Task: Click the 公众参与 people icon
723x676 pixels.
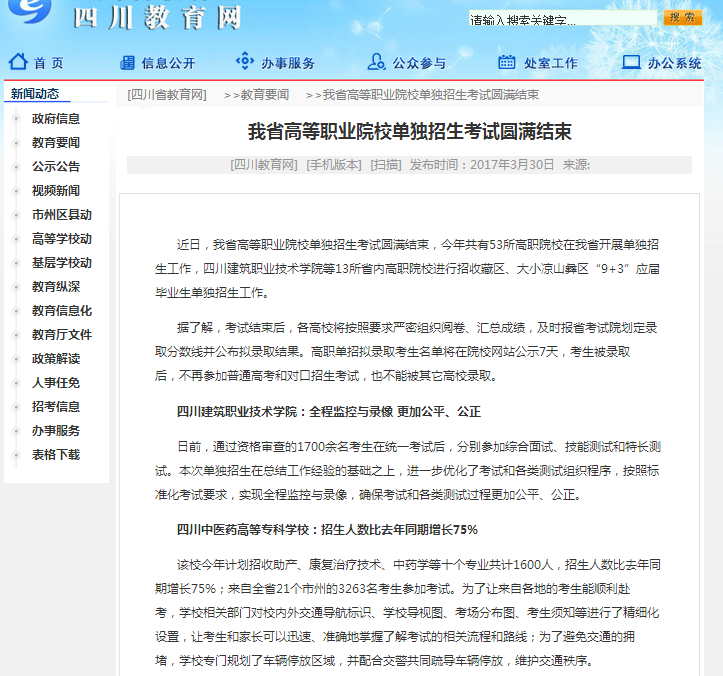Action: click(376, 62)
